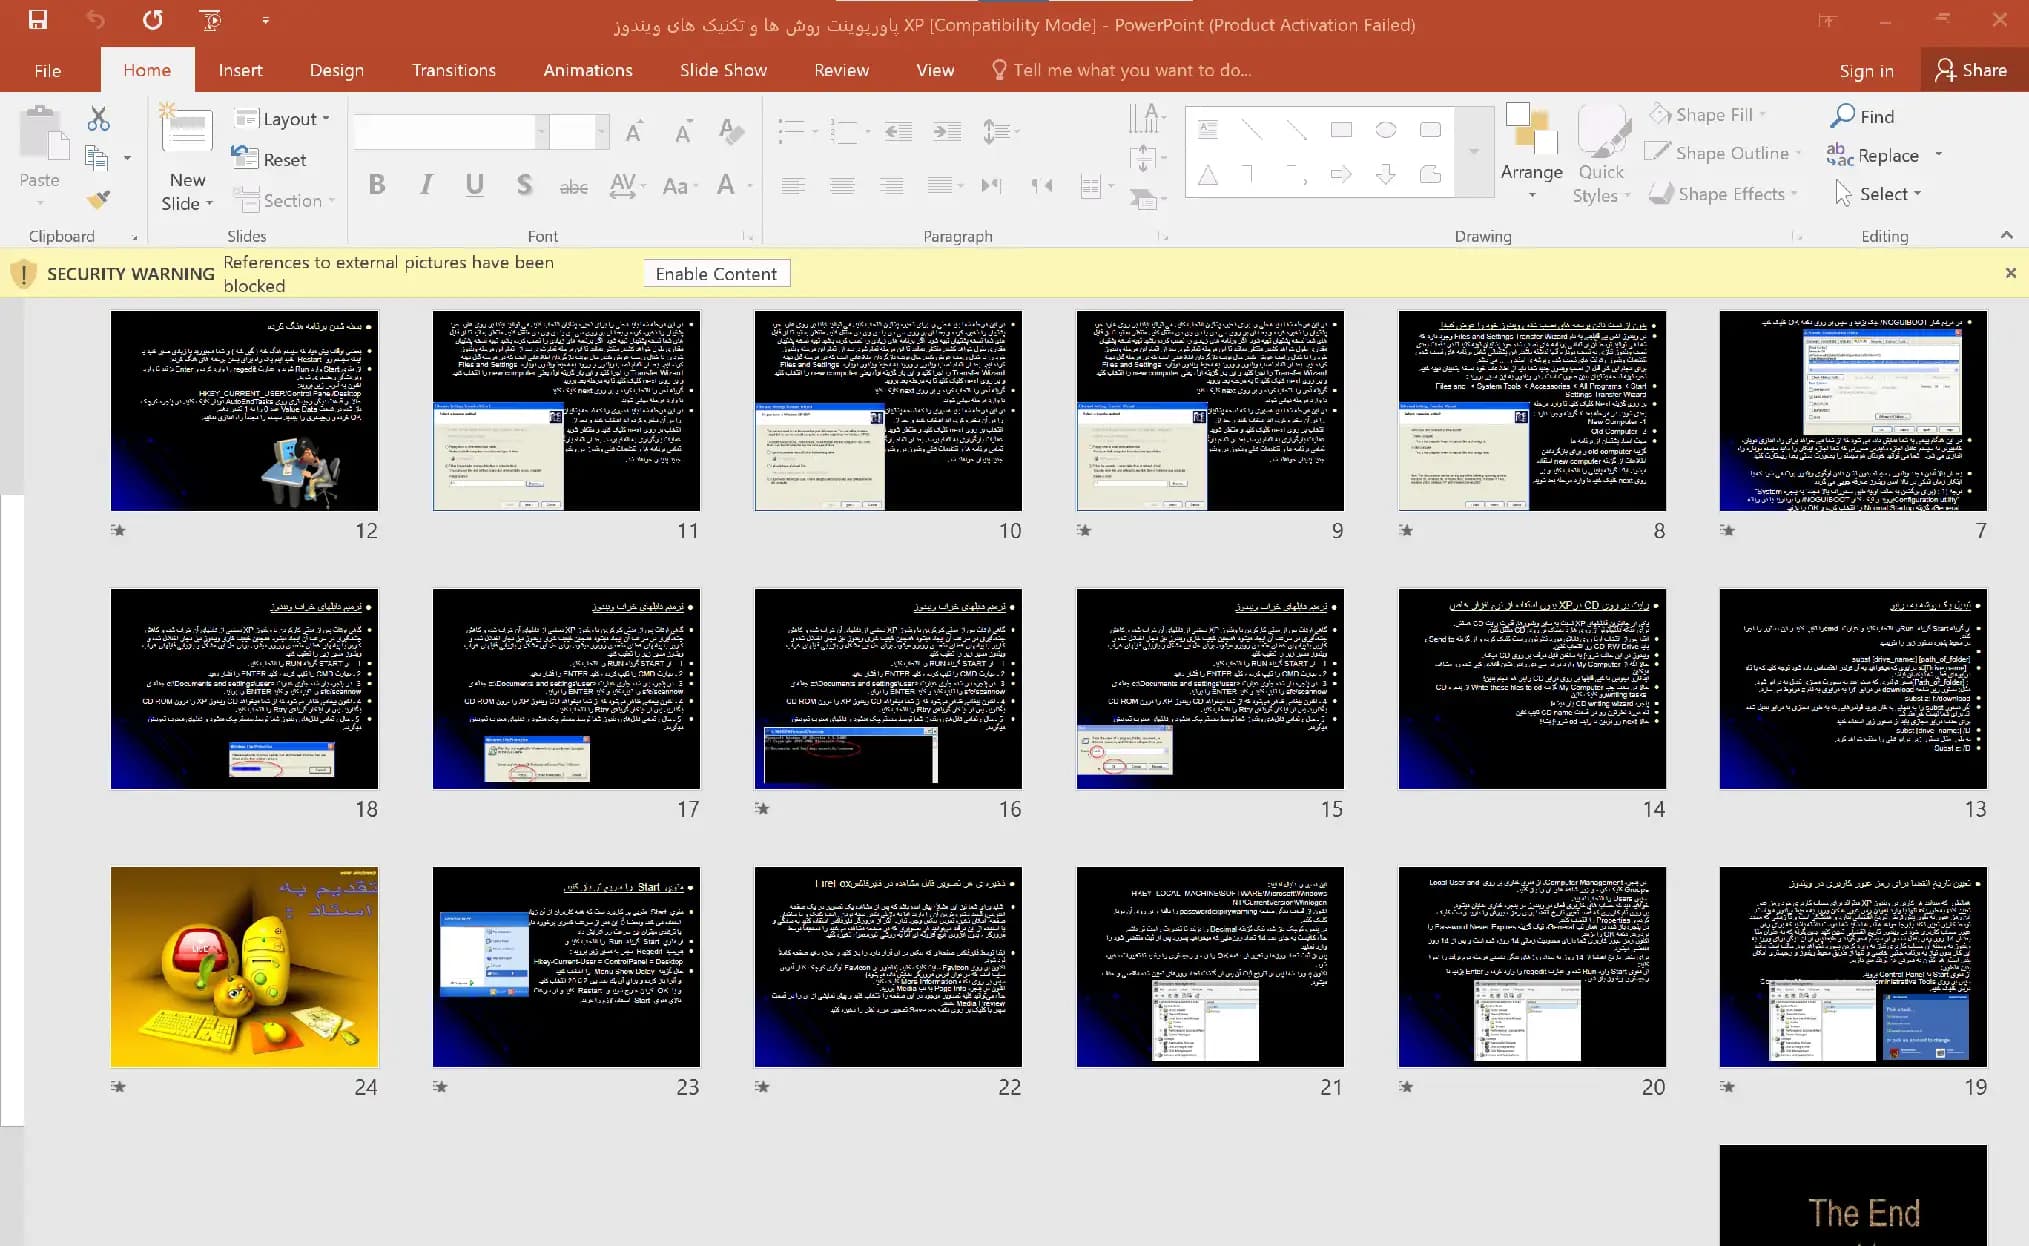
Task: Click the Bold formatting icon
Action: [x=377, y=184]
